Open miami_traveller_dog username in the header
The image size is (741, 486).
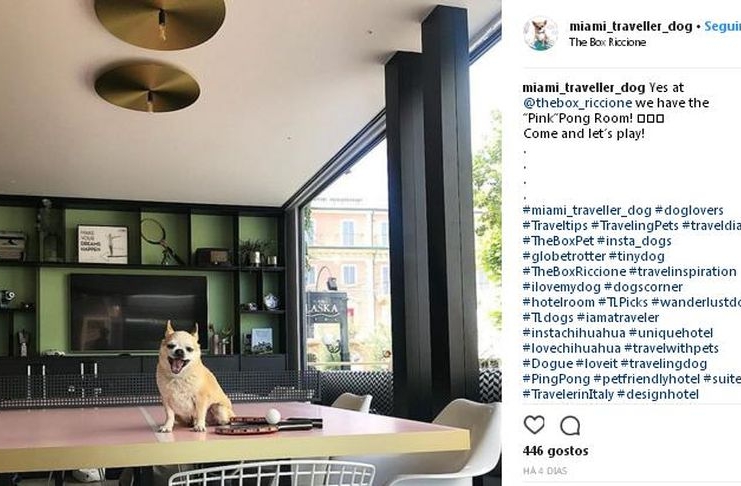pos(631,26)
